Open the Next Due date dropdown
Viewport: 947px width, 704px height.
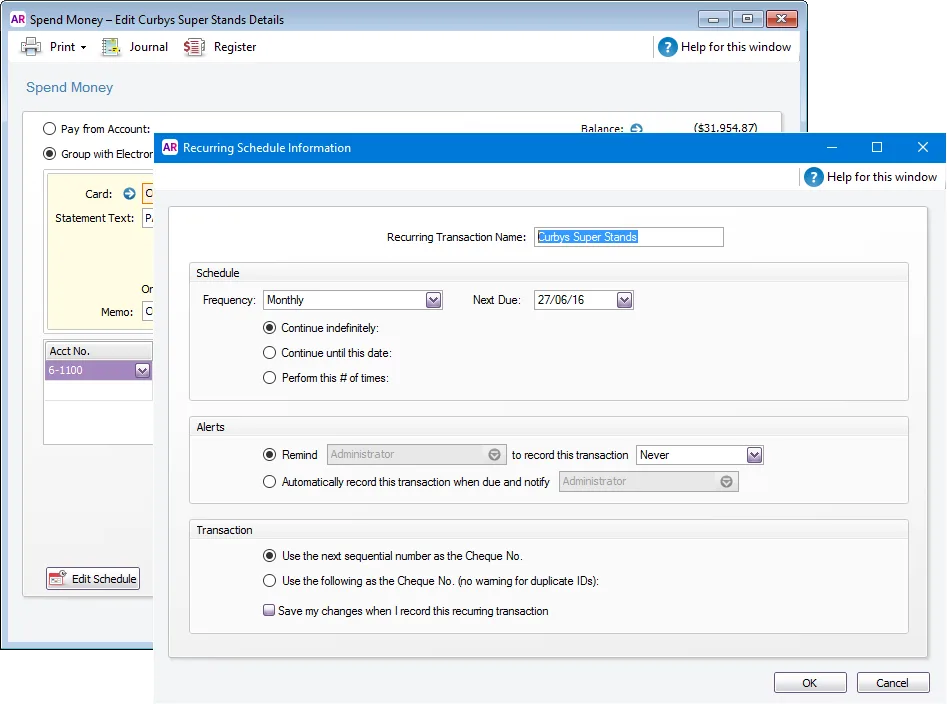[624, 300]
